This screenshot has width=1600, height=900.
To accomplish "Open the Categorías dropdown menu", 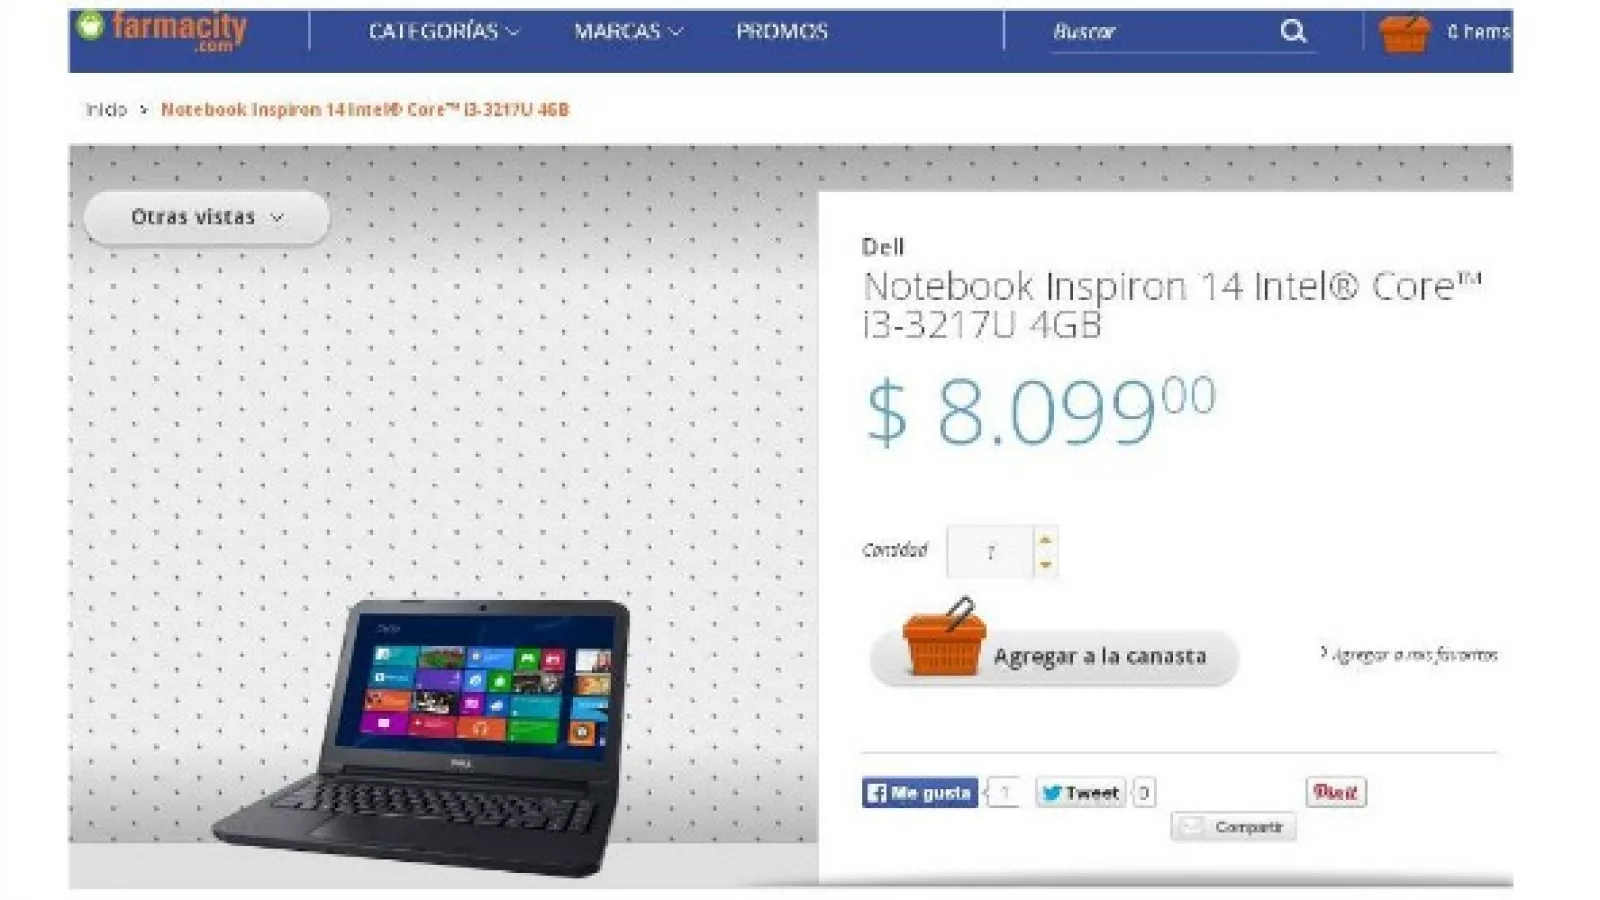I will click(x=444, y=32).
